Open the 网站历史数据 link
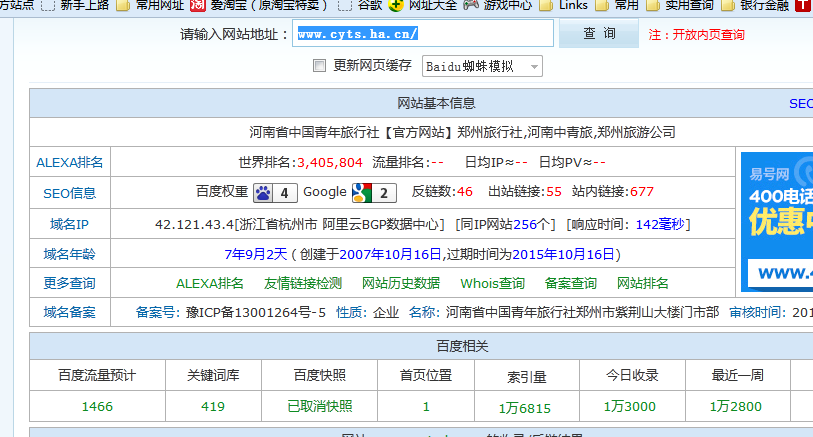Image resolution: width=813 pixels, height=437 pixels. pyautogui.click(x=401, y=283)
